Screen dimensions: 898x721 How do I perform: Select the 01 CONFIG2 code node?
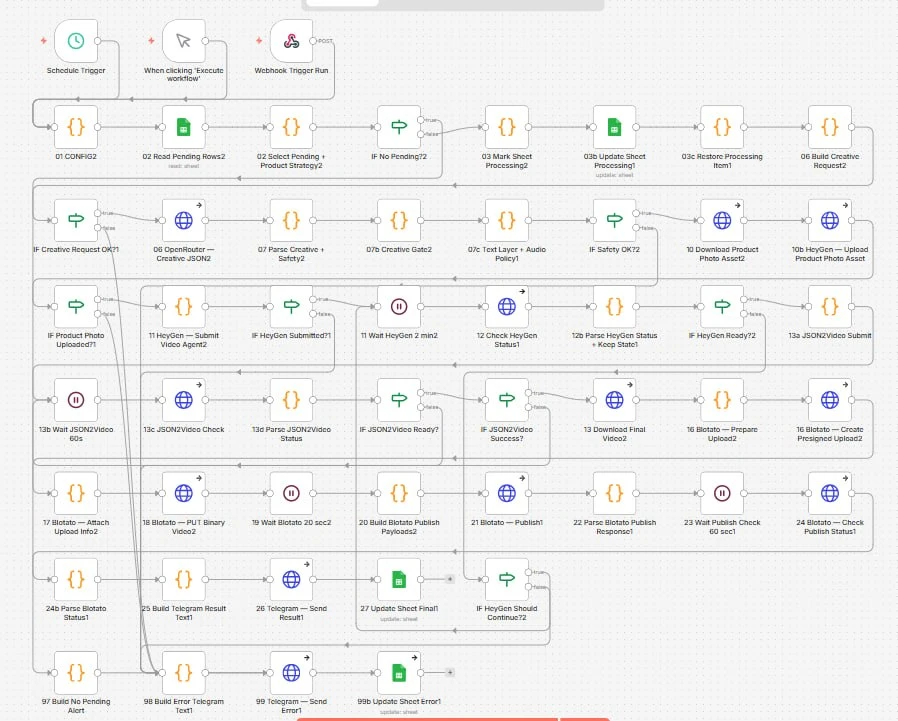click(76, 127)
